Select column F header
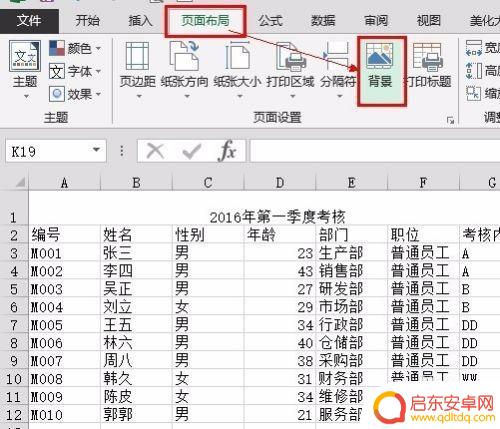Screen dimensions: 500x429 pos(423,183)
